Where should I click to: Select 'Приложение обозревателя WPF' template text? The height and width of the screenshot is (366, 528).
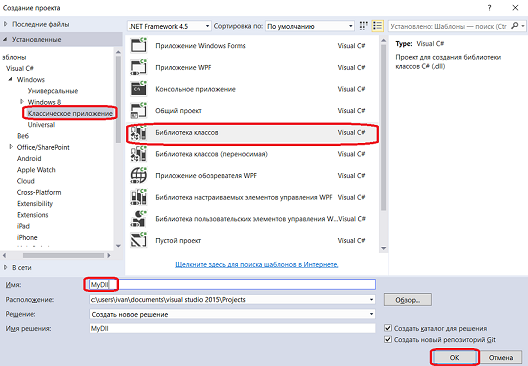point(206,175)
